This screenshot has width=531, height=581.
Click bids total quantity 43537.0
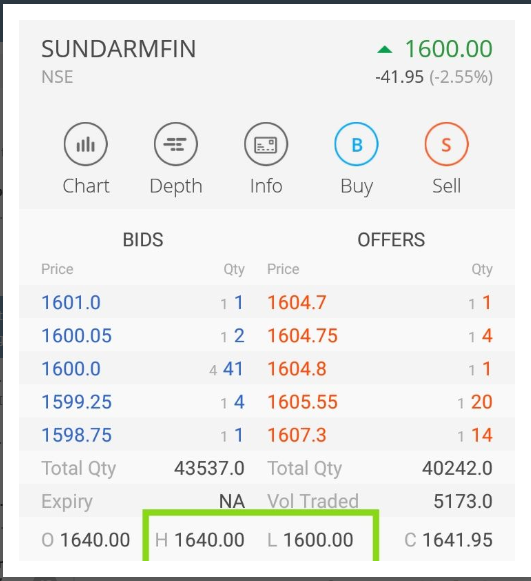[209, 468]
